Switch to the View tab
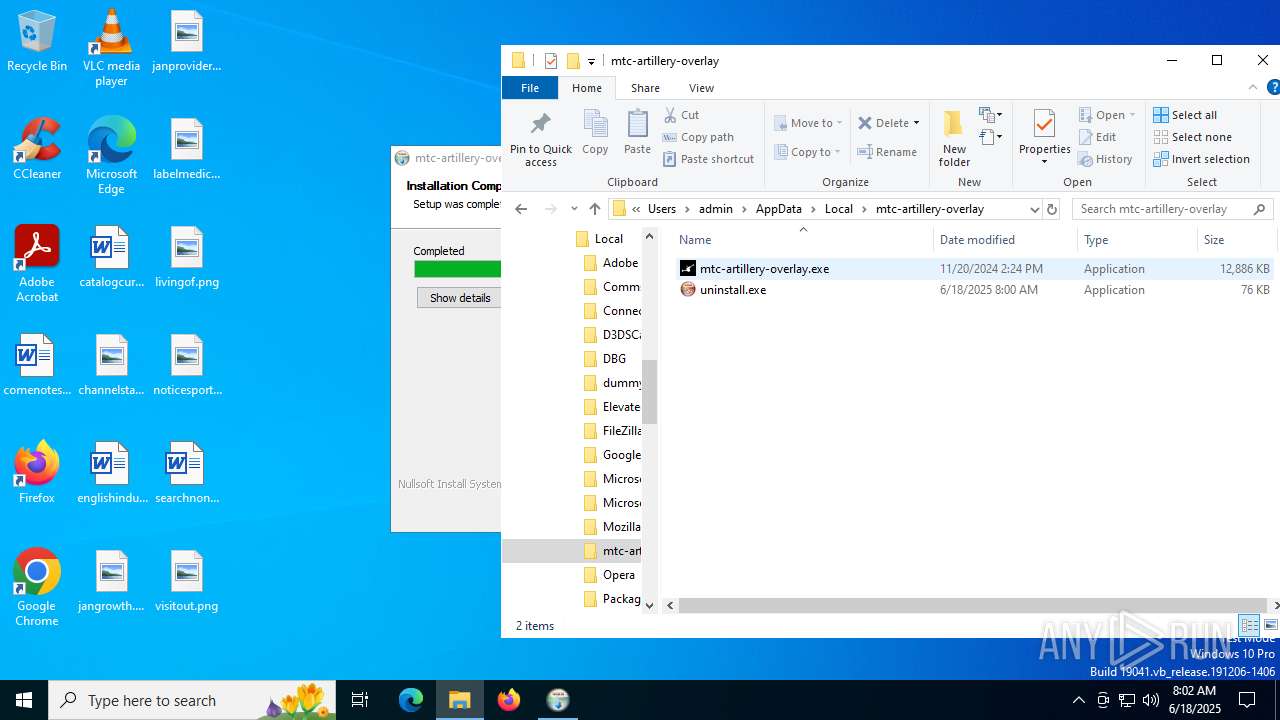The image size is (1280, 720). click(x=701, y=88)
